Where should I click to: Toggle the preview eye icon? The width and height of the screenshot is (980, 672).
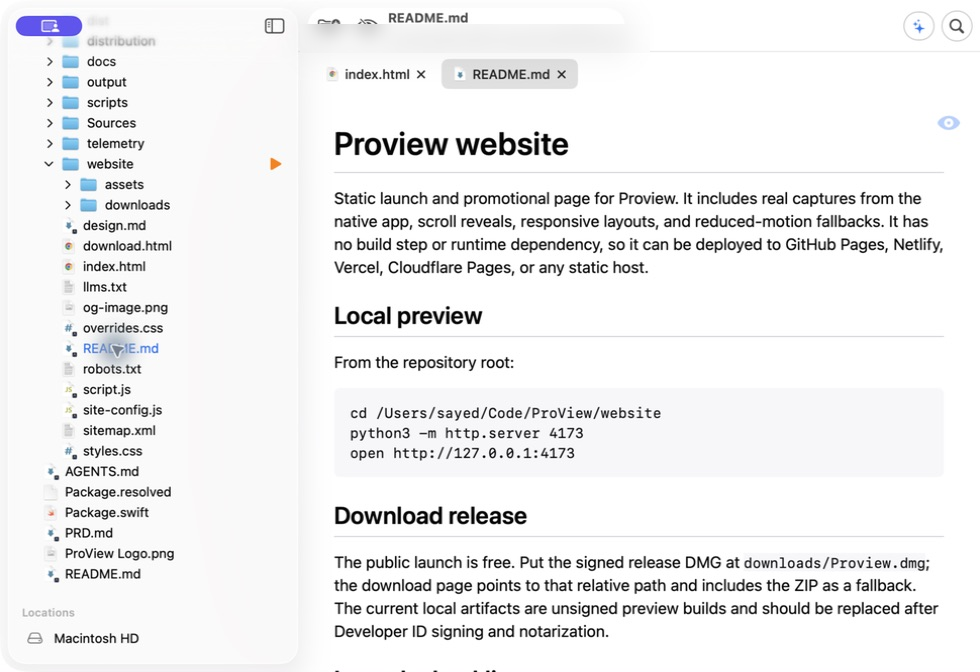click(948, 123)
